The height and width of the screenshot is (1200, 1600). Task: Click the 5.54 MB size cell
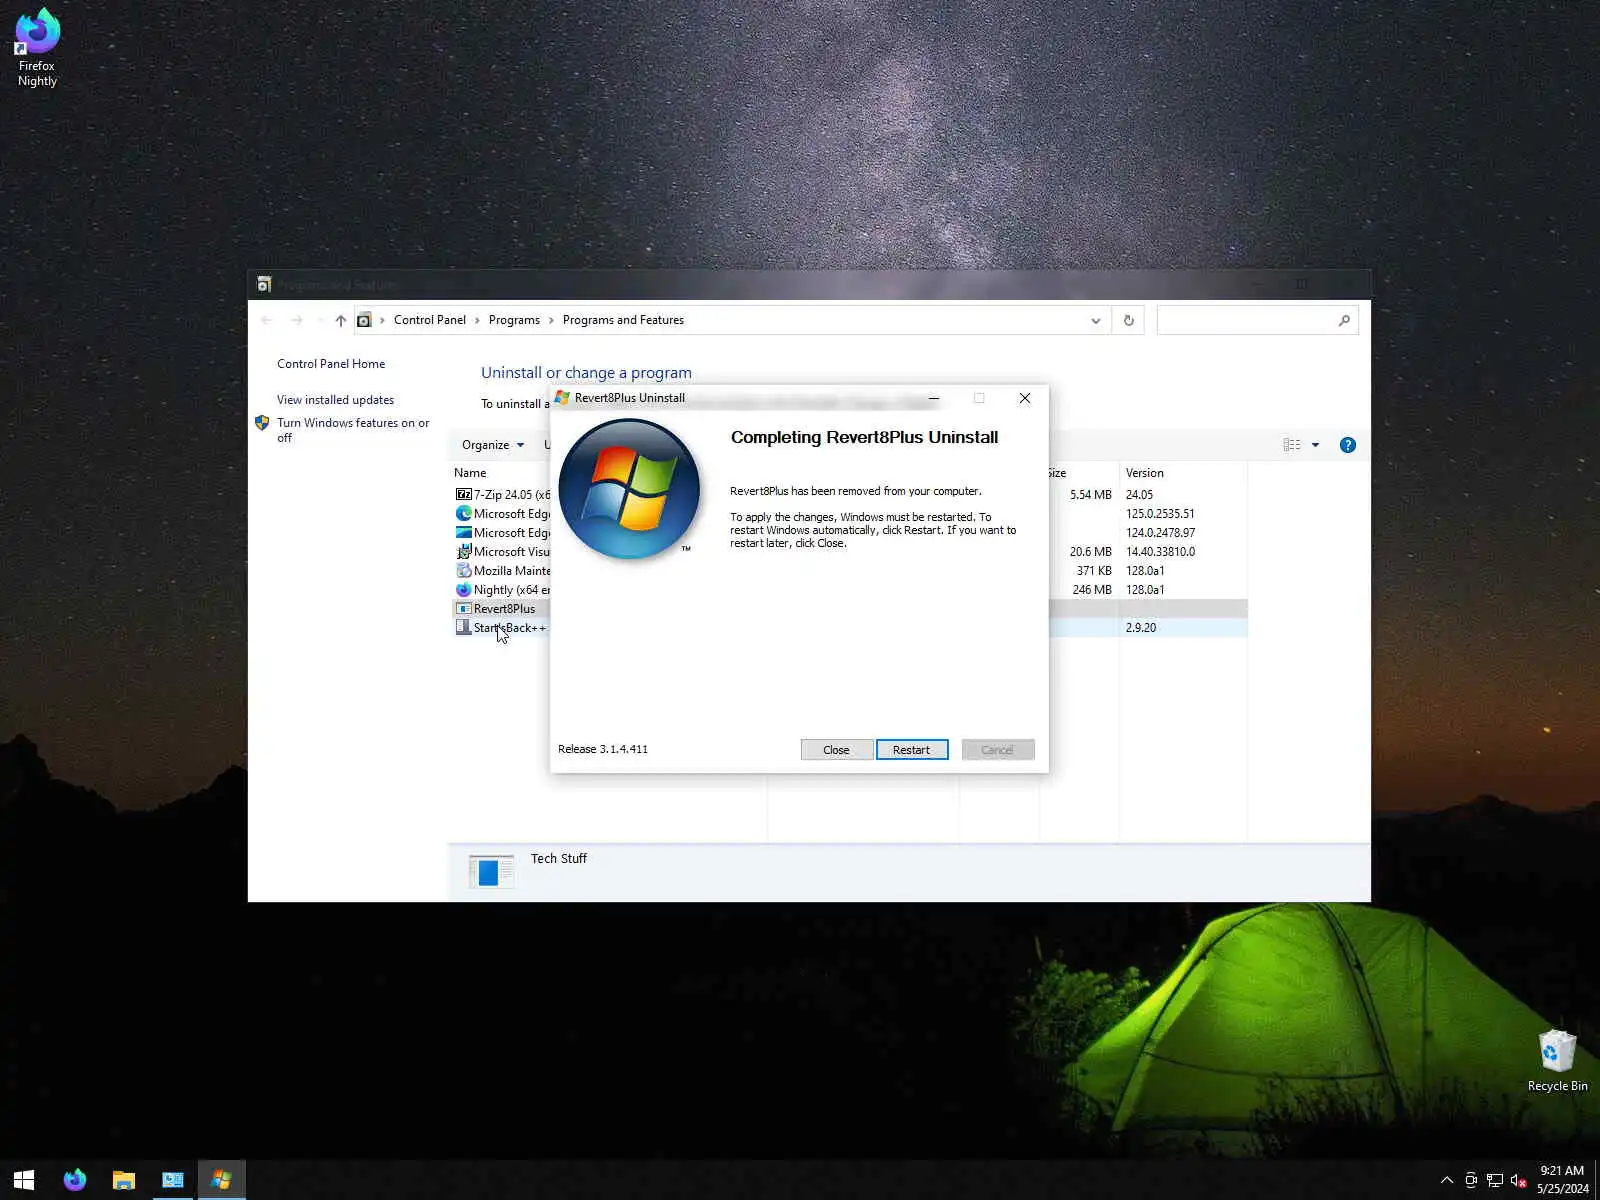pos(1090,495)
